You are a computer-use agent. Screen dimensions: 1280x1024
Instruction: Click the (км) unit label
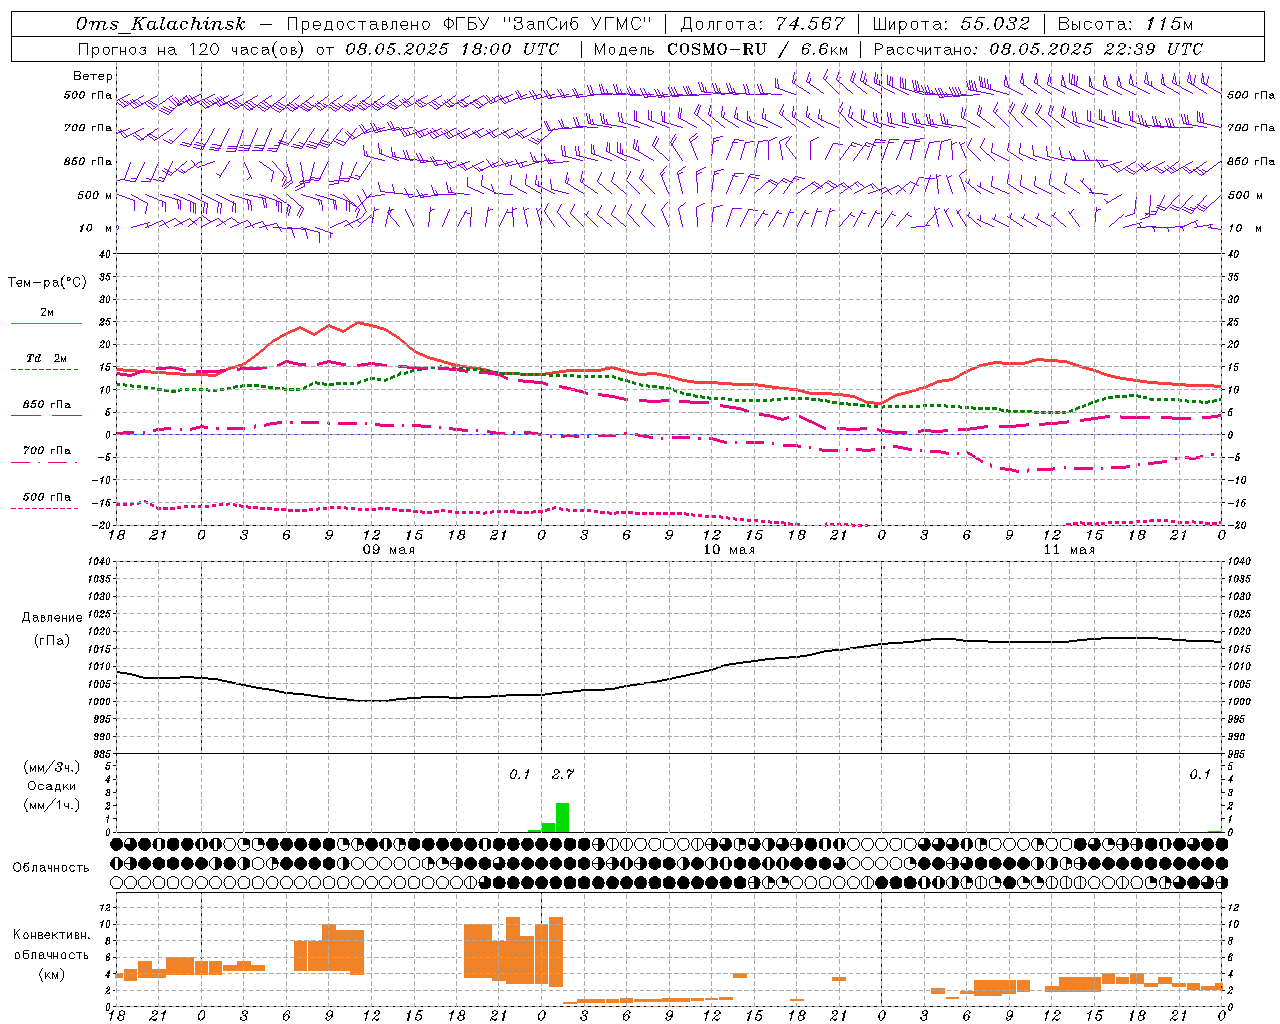point(52,973)
